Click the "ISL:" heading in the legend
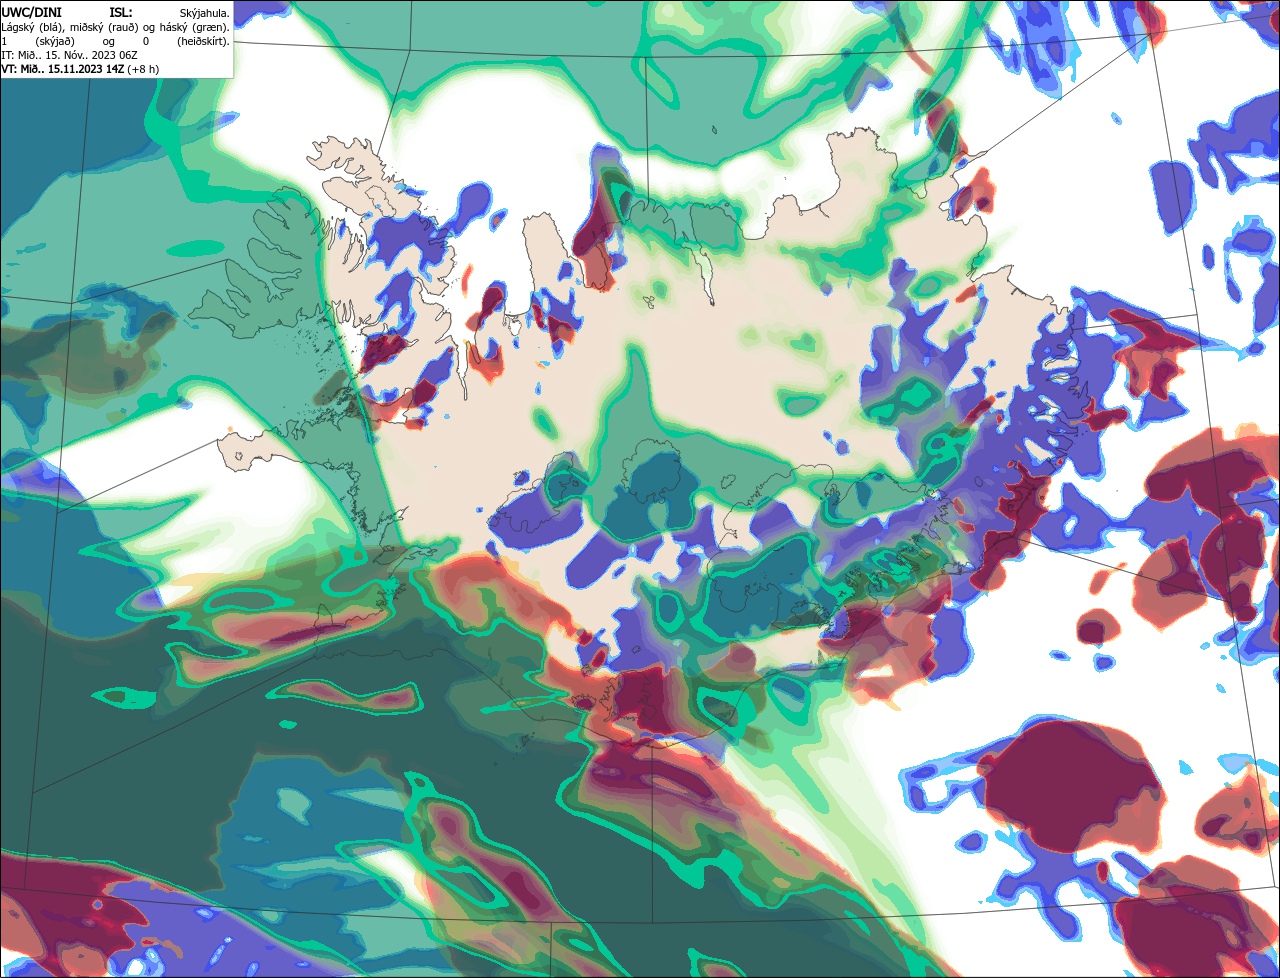Viewport: 1280px width, 978px height. point(121,13)
